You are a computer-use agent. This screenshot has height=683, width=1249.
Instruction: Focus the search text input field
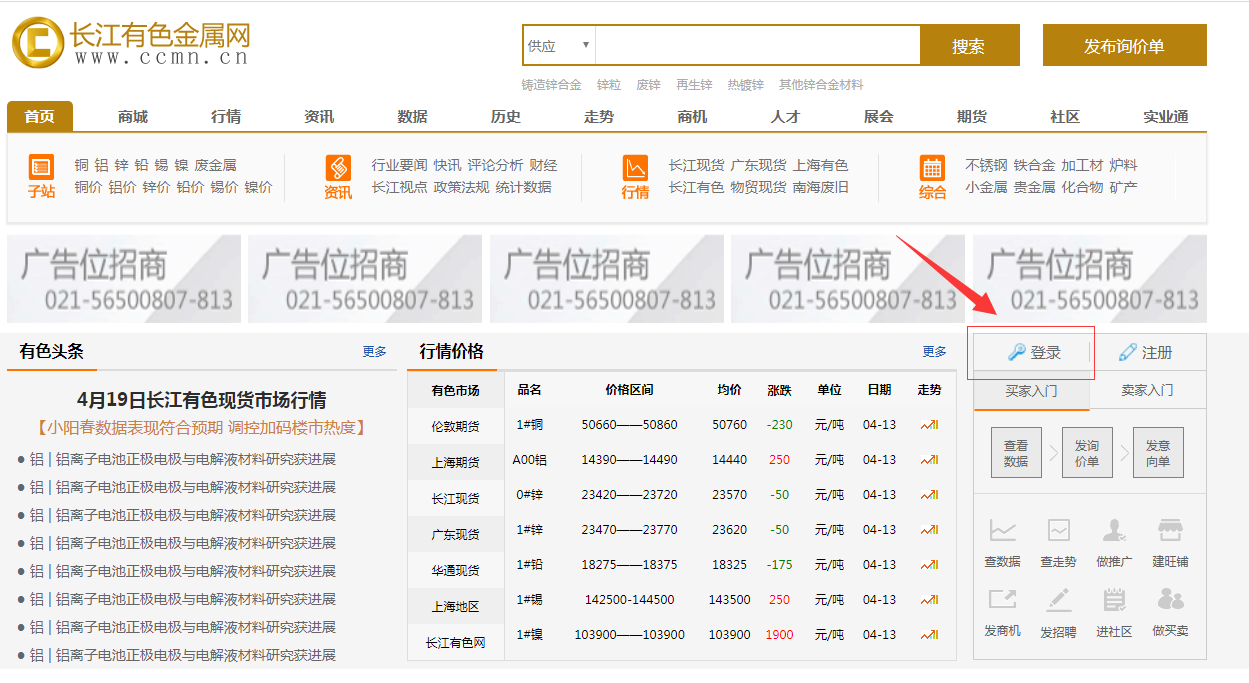tap(757, 46)
